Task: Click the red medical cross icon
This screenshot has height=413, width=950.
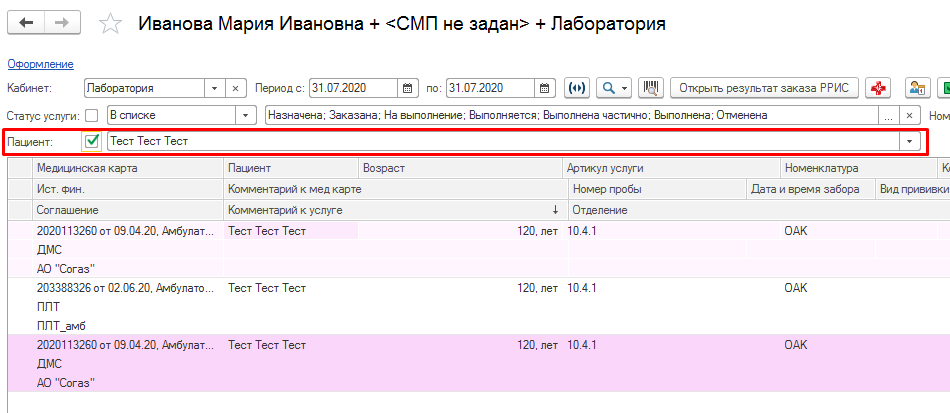Action: click(x=879, y=88)
